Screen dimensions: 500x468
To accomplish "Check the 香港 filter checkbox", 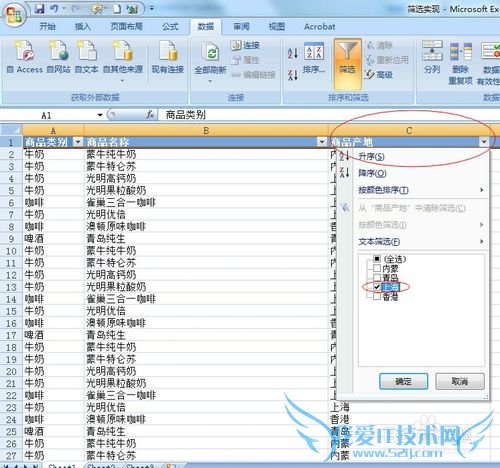I will click(377, 296).
